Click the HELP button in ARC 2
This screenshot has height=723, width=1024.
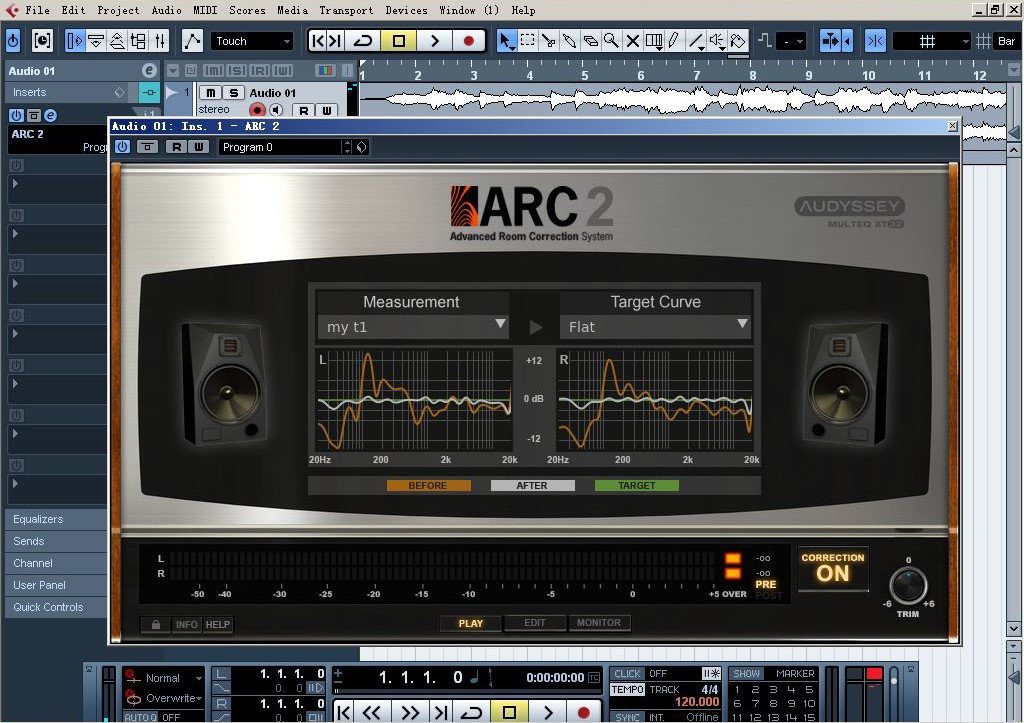click(x=217, y=624)
